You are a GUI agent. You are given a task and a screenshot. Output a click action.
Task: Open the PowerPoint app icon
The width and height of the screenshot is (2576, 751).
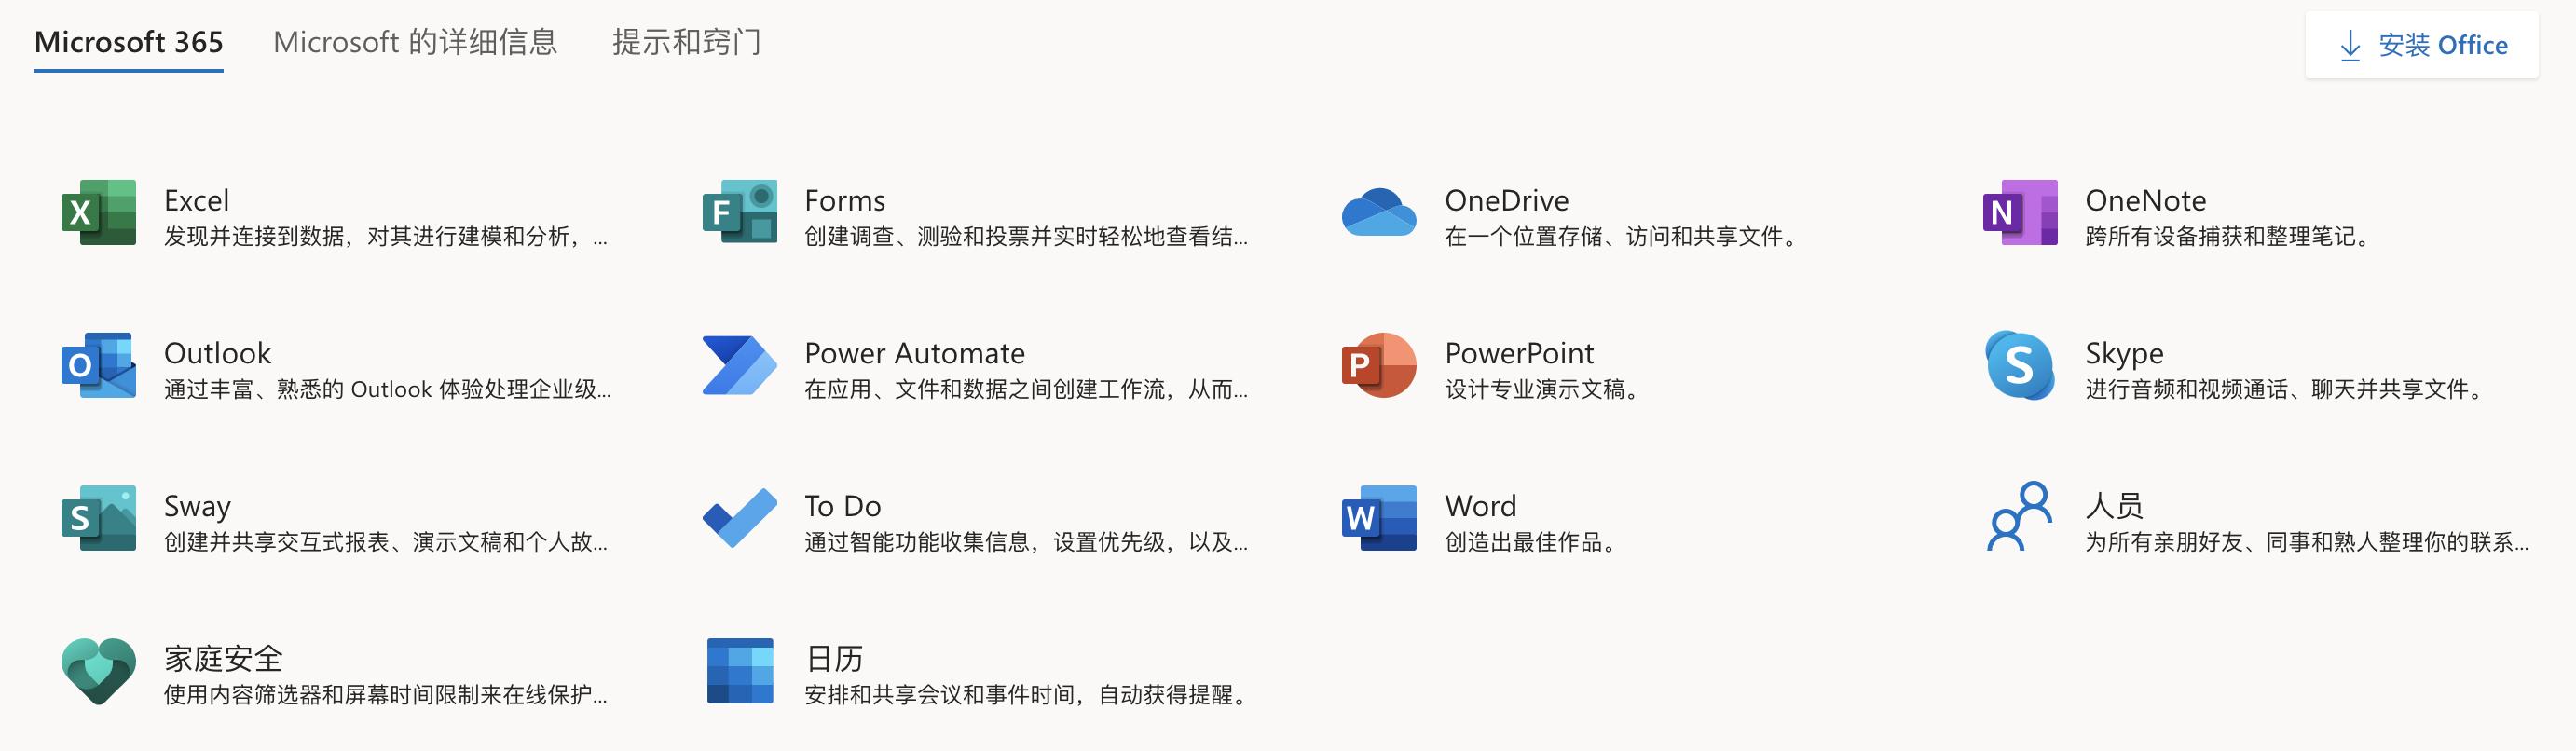(x=1379, y=365)
